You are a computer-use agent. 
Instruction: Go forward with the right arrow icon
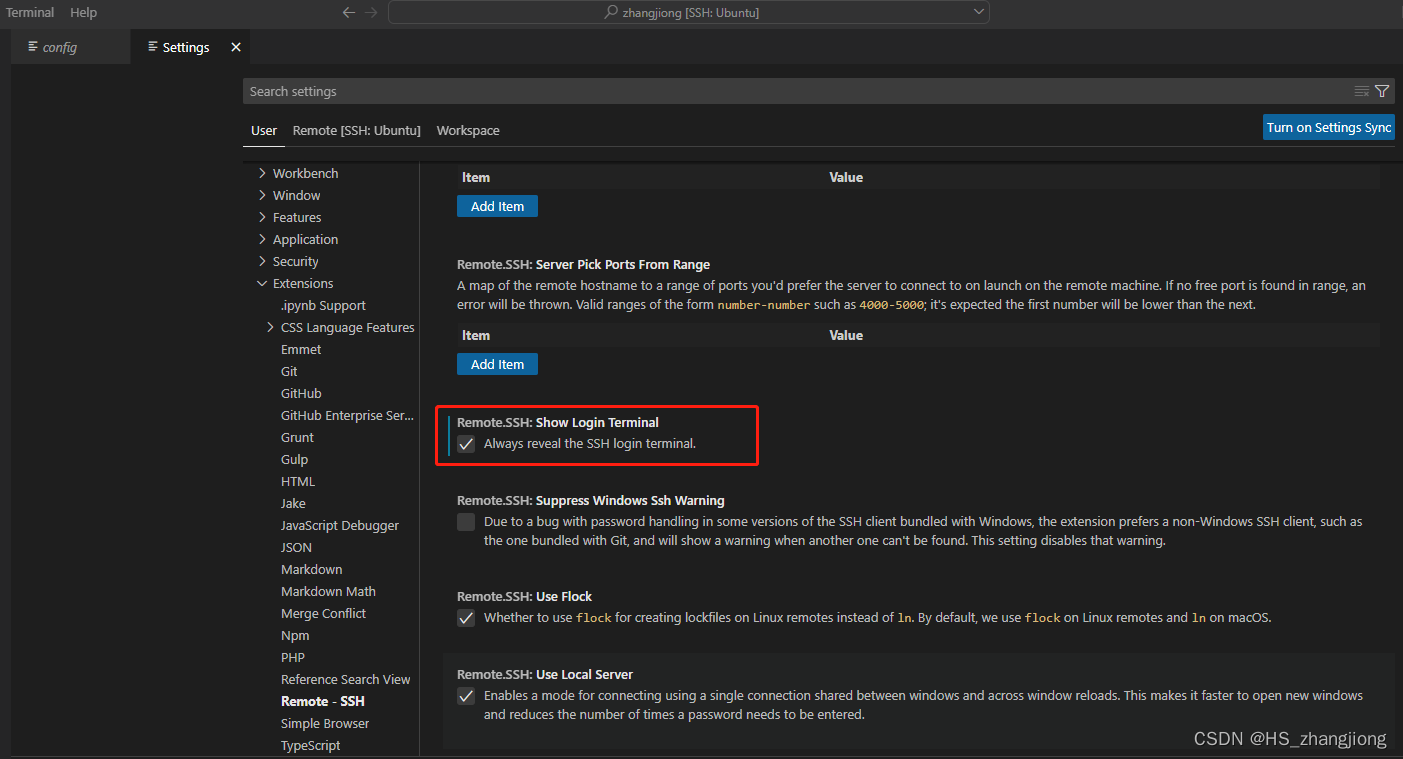pyautogui.click(x=372, y=13)
